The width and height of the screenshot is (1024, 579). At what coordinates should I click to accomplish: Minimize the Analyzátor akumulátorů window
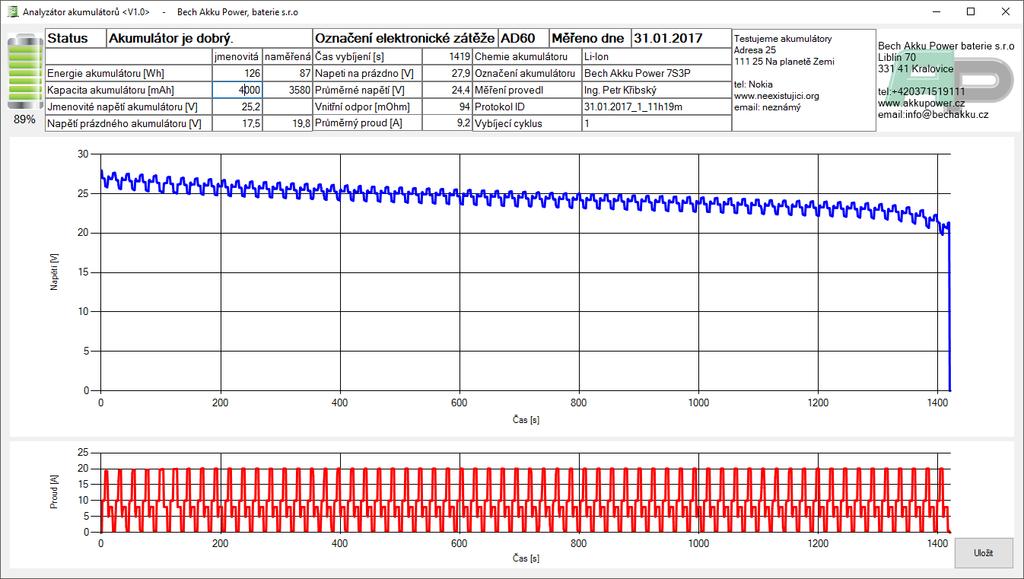tap(936, 12)
